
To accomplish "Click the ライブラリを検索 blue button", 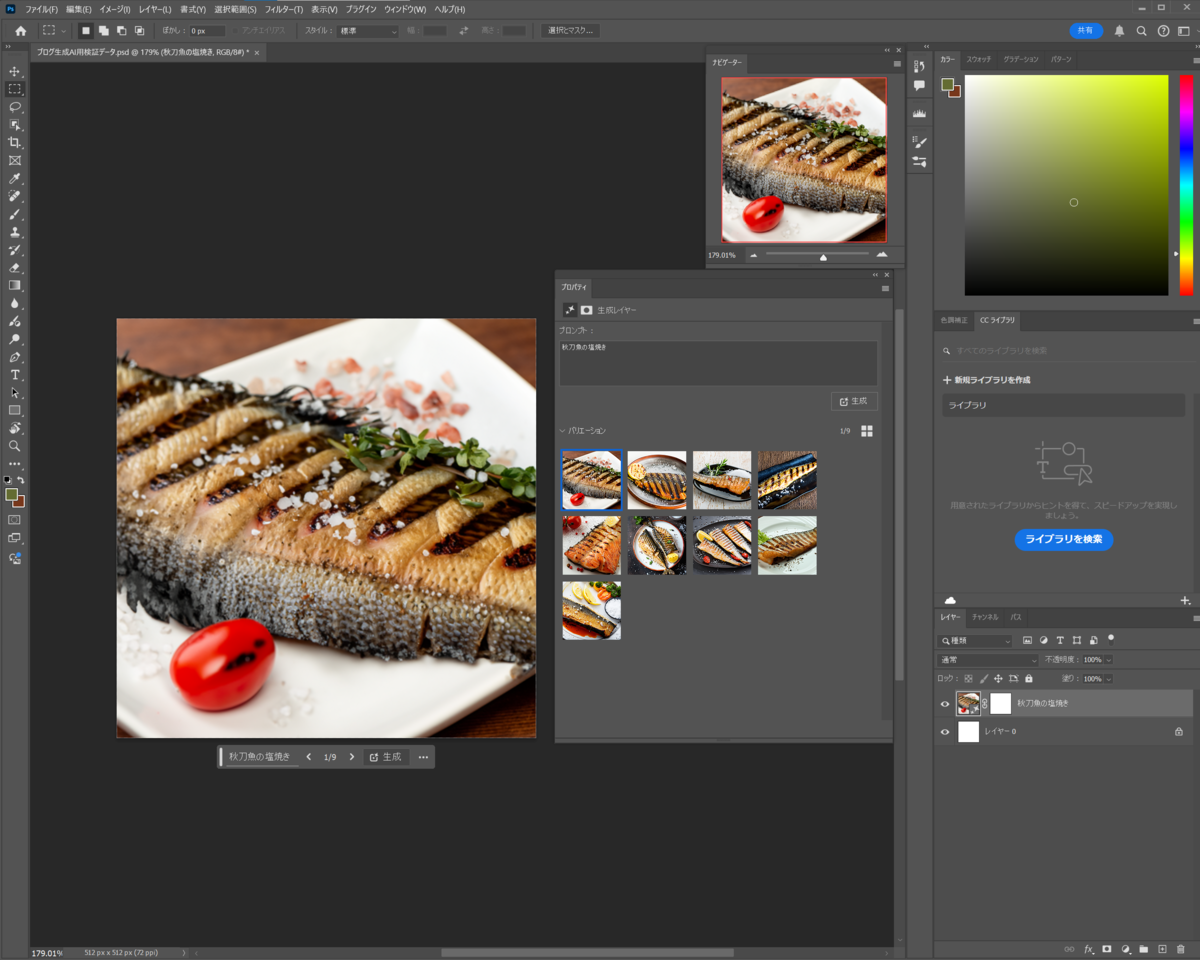I will coord(1064,539).
